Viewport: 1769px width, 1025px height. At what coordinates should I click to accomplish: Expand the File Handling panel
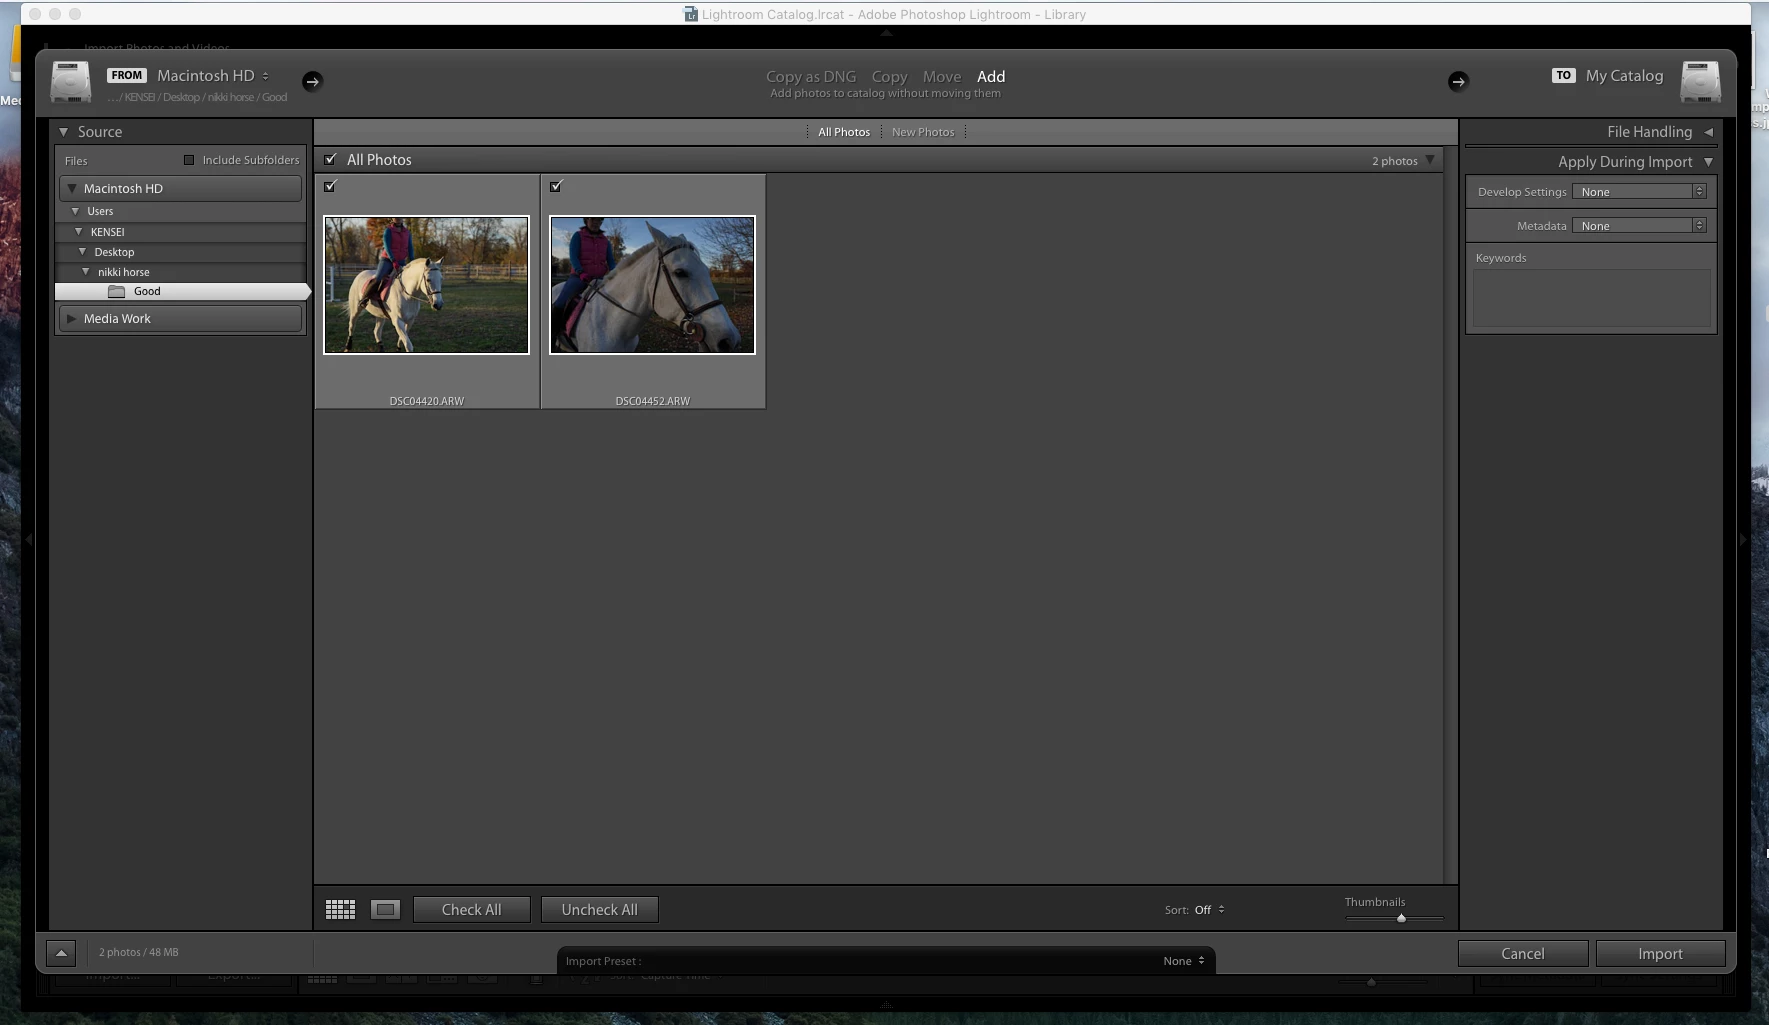point(1708,132)
